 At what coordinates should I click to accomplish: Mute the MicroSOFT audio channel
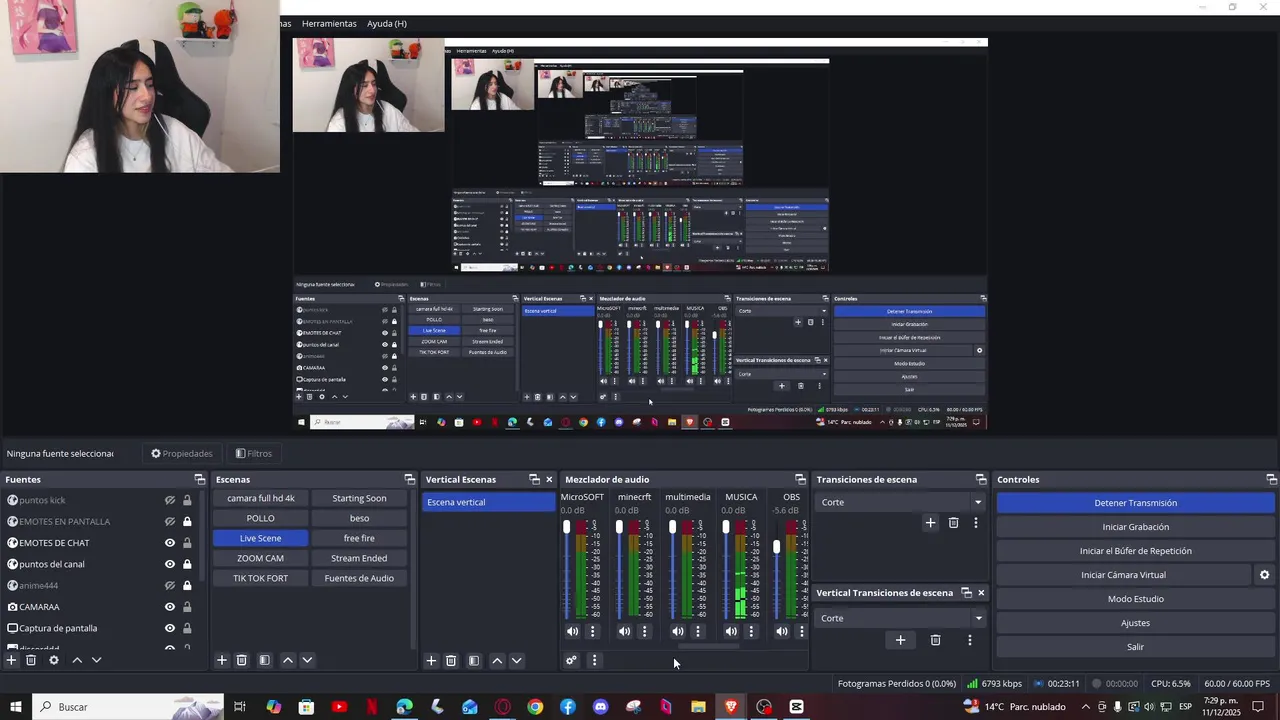coord(572,631)
